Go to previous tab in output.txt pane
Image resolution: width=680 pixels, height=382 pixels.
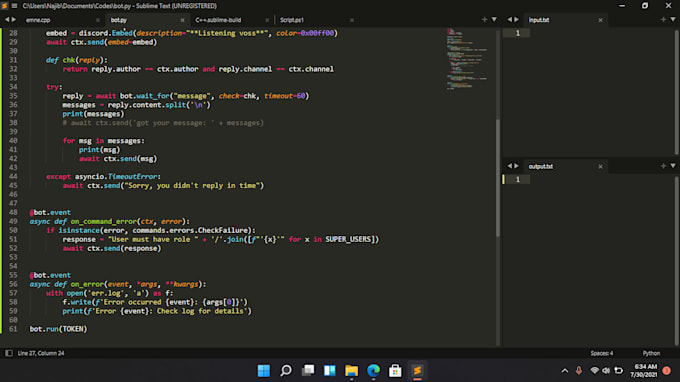[510, 166]
